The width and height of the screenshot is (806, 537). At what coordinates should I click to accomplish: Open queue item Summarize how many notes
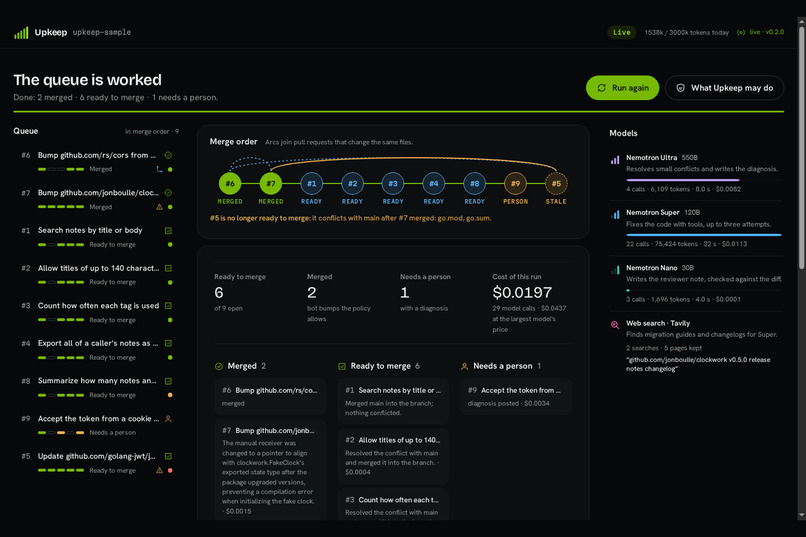(97, 387)
